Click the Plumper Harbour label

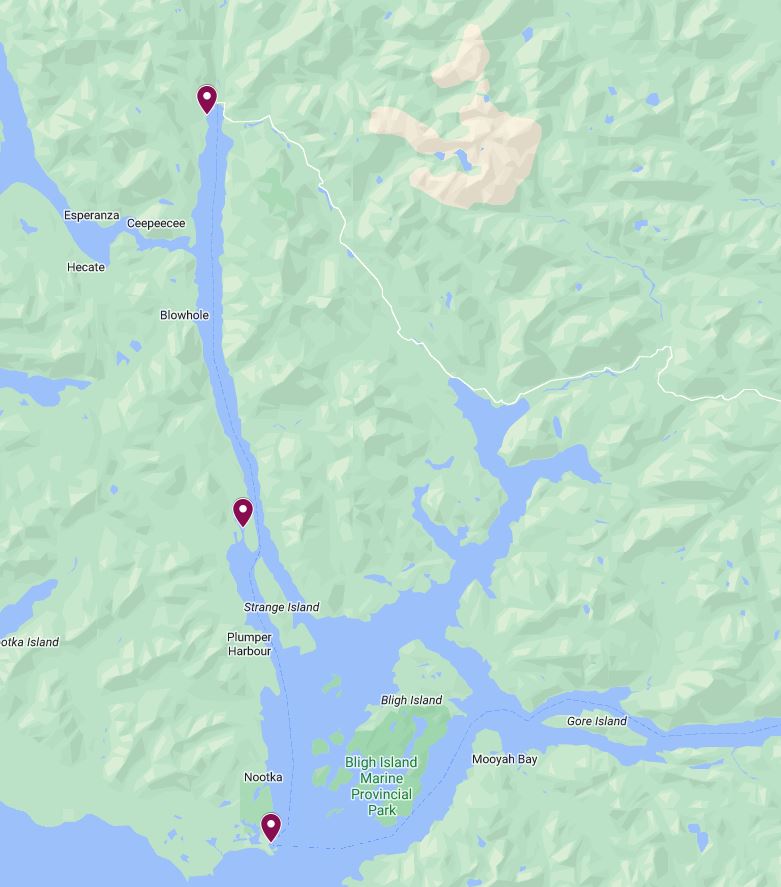[249, 644]
